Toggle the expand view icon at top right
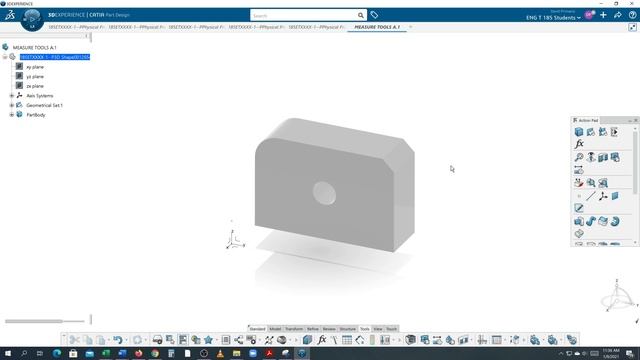The height and width of the screenshot is (360, 640). 632,27
